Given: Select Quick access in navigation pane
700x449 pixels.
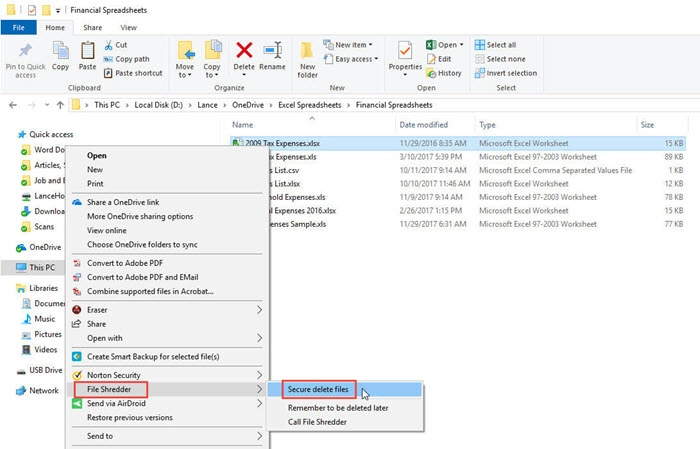Looking at the screenshot, I should click(51, 134).
